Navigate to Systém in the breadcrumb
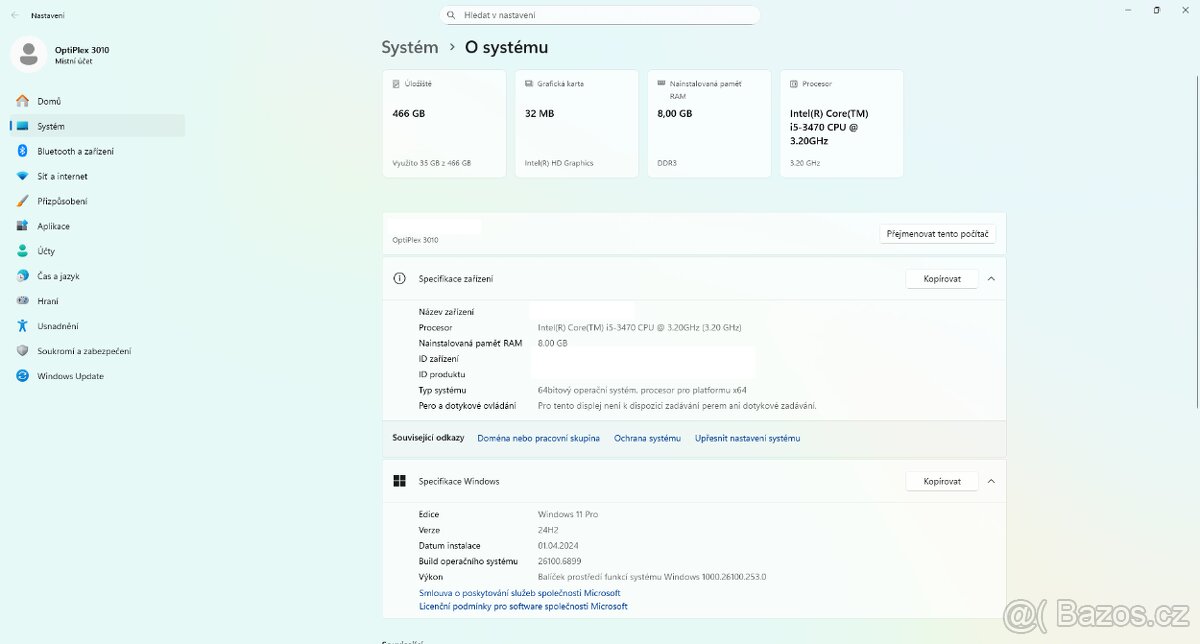 [409, 47]
